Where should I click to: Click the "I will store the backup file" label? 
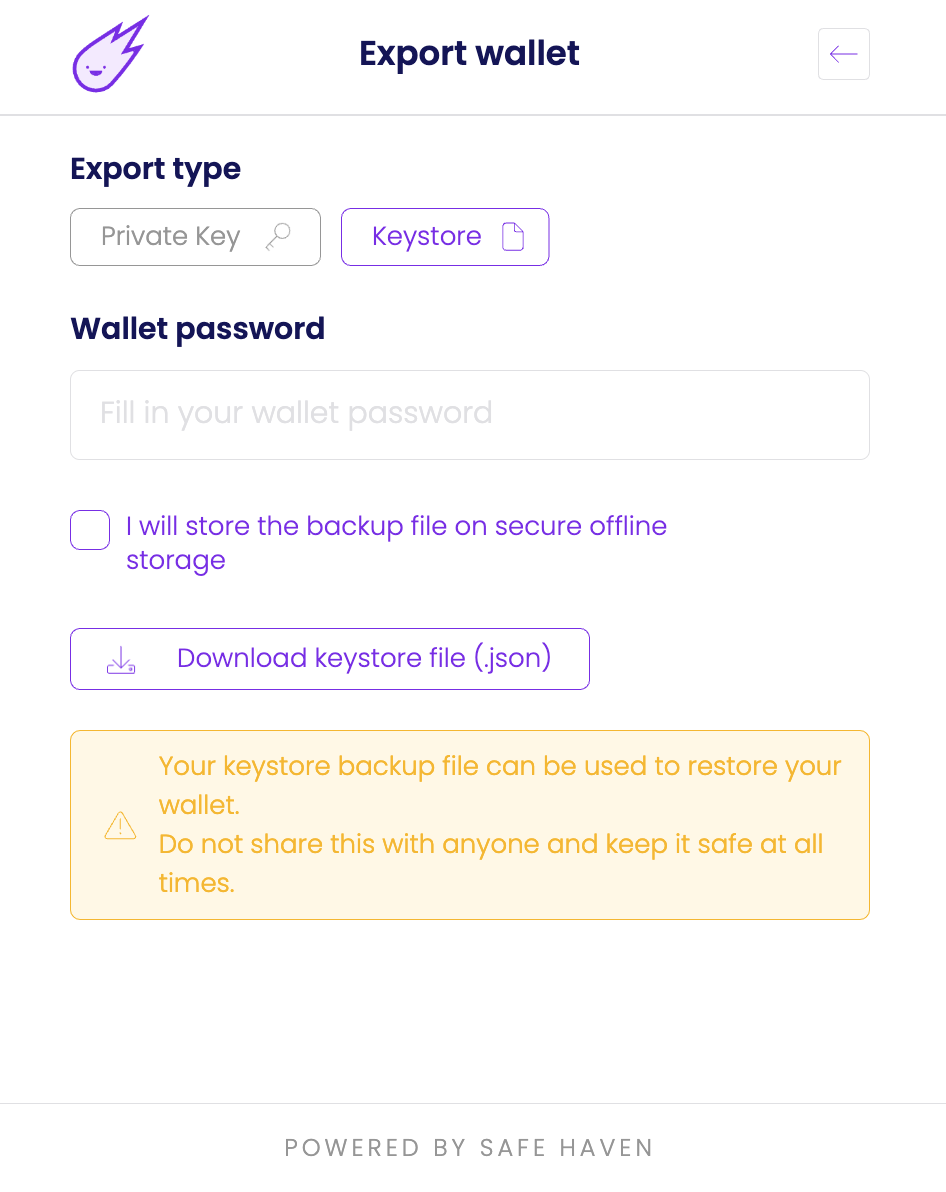coord(396,526)
